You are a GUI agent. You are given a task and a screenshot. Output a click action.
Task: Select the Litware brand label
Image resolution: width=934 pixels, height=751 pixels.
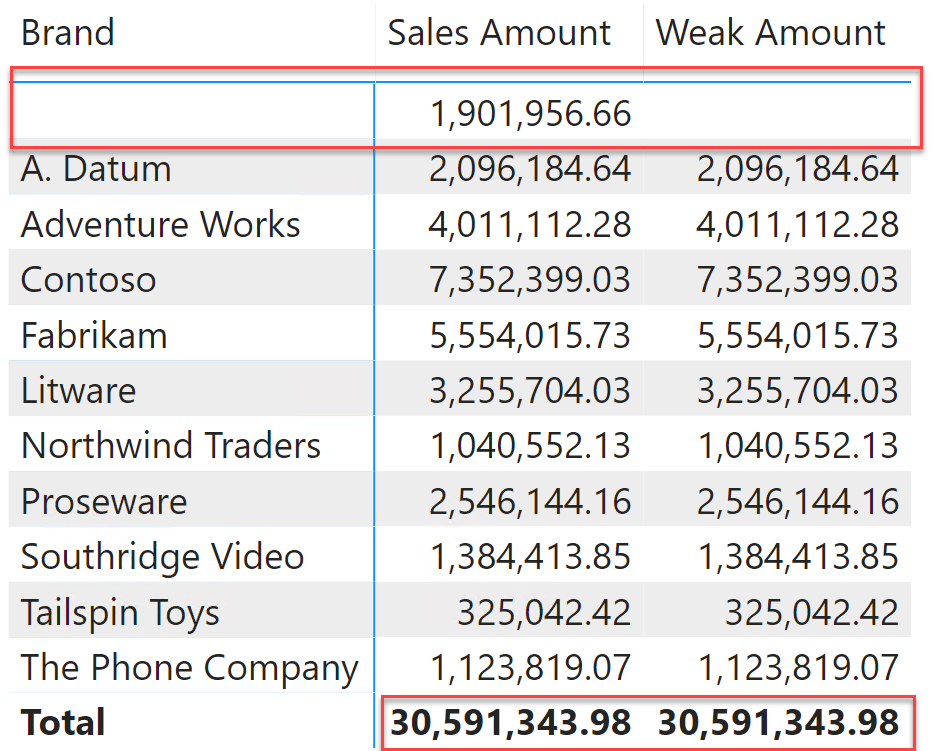tap(78, 391)
